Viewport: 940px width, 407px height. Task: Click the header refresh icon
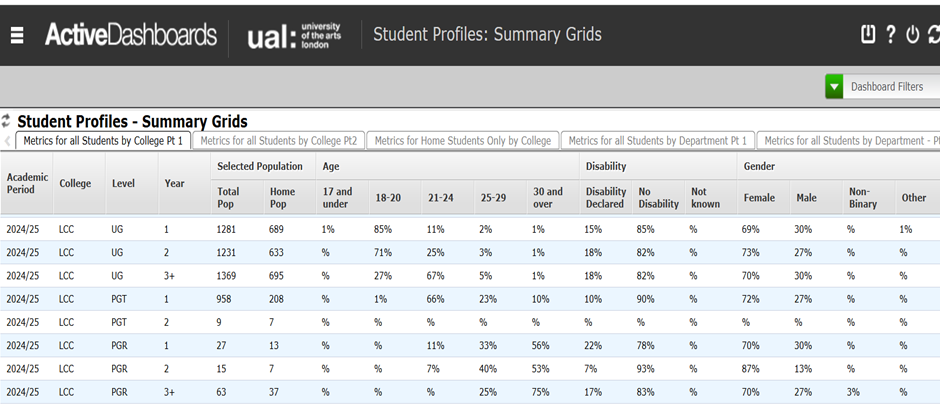click(x=933, y=34)
